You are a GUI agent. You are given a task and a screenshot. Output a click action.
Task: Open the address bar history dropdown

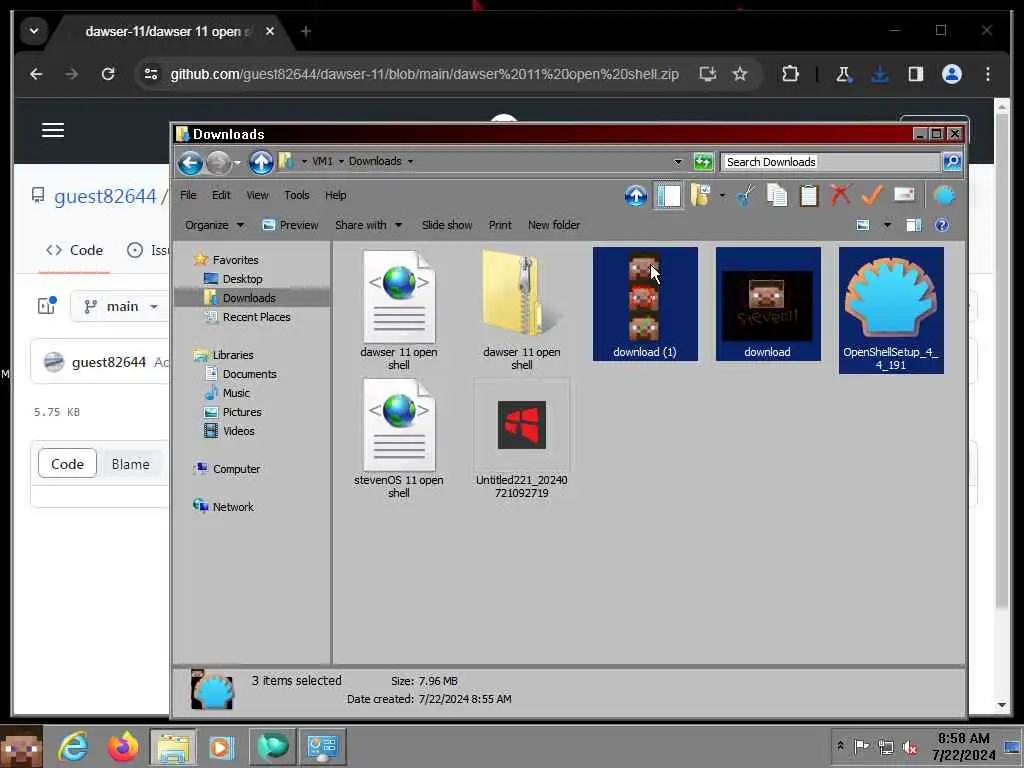678,162
